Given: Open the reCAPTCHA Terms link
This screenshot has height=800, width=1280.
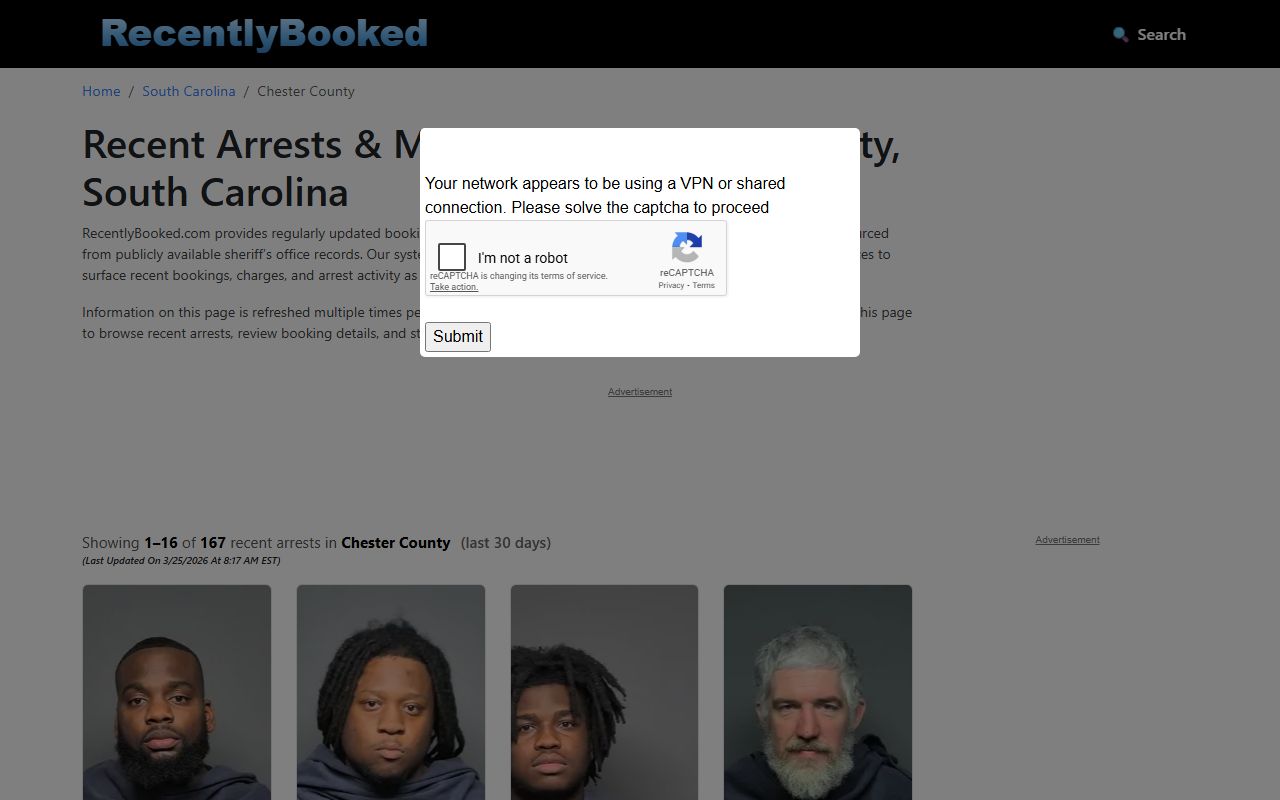Looking at the screenshot, I should click(x=704, y=286).
